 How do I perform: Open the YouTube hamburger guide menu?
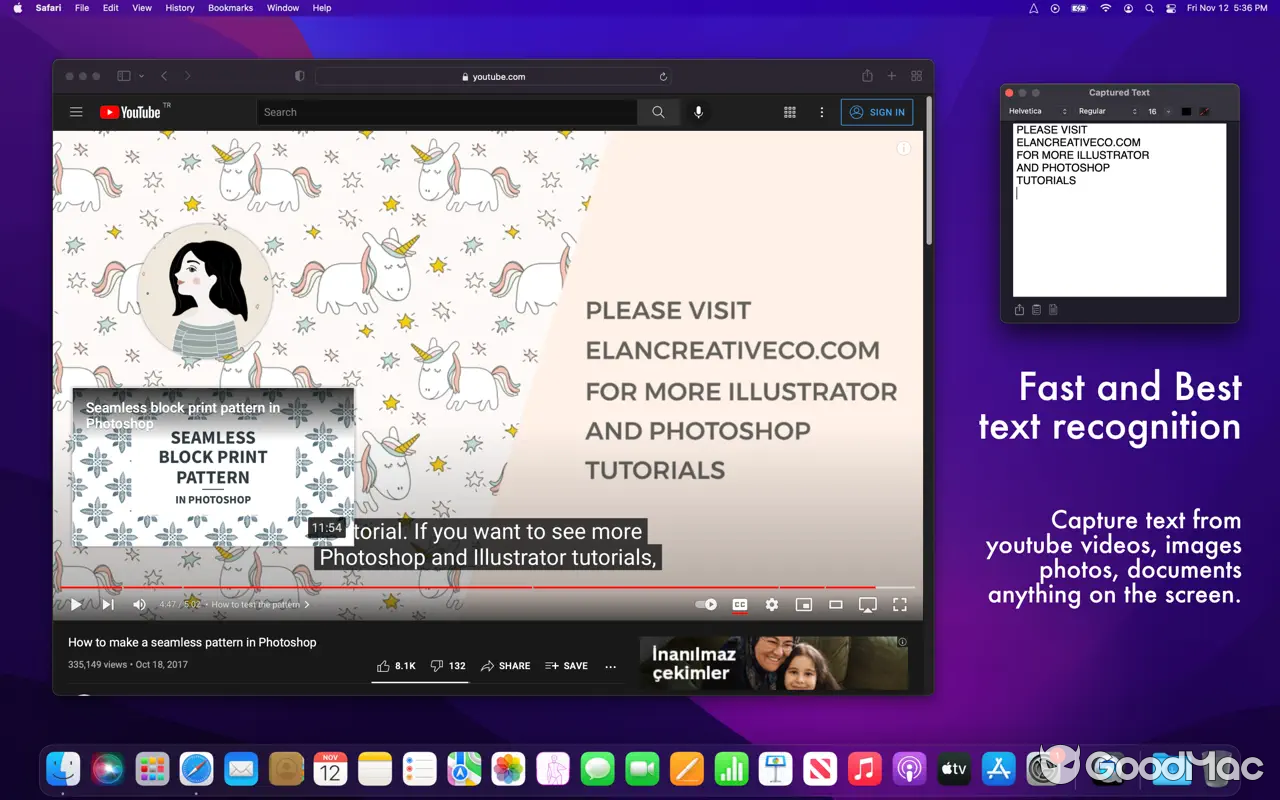click(76, 112)
